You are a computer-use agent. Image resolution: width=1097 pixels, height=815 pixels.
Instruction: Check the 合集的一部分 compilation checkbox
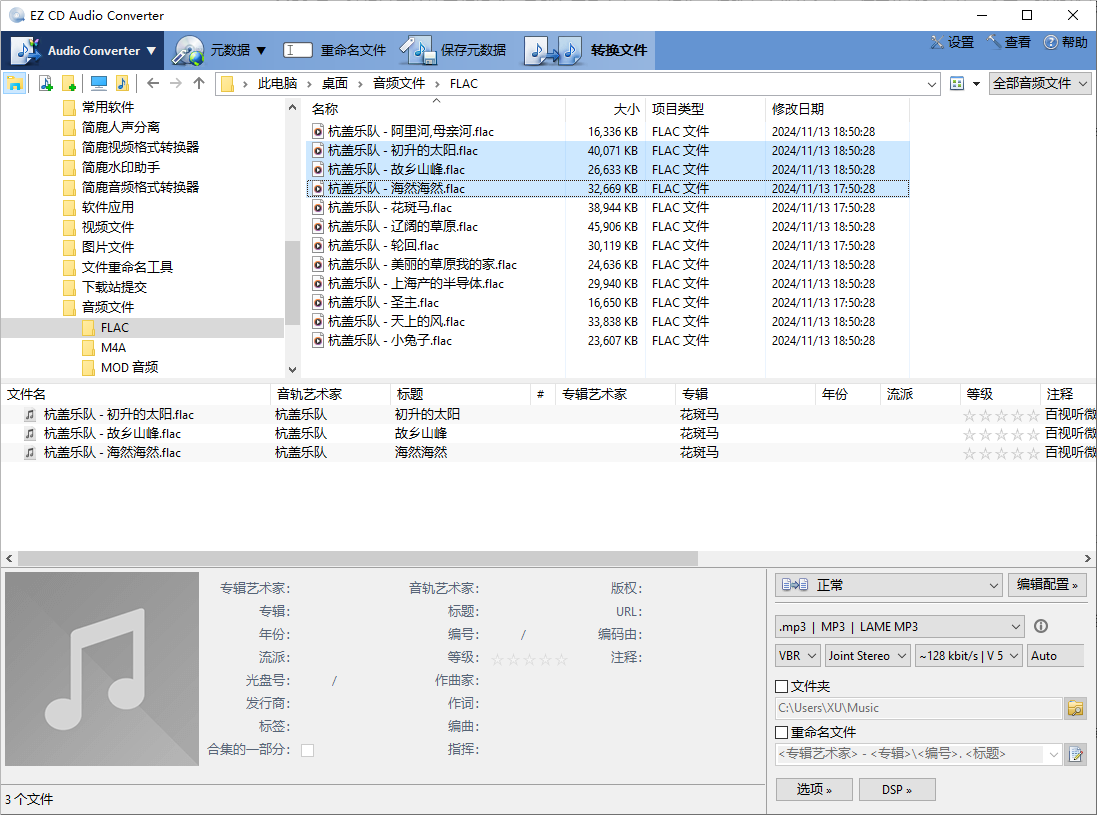click(x=310, y=749)
